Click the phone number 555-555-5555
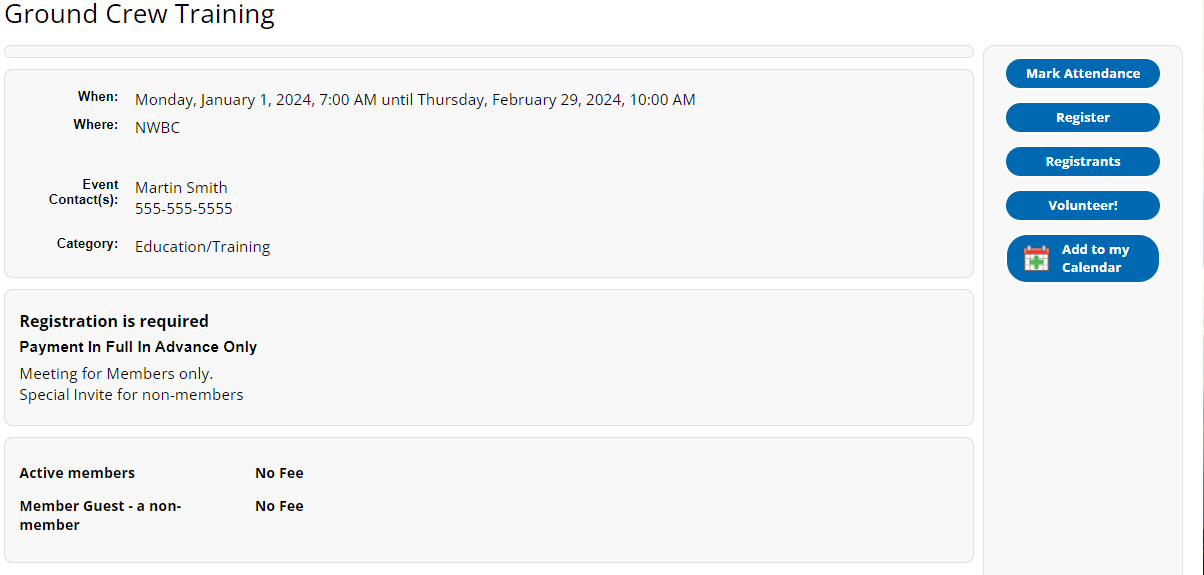1204x575 pixels. [x=184, y=209]
